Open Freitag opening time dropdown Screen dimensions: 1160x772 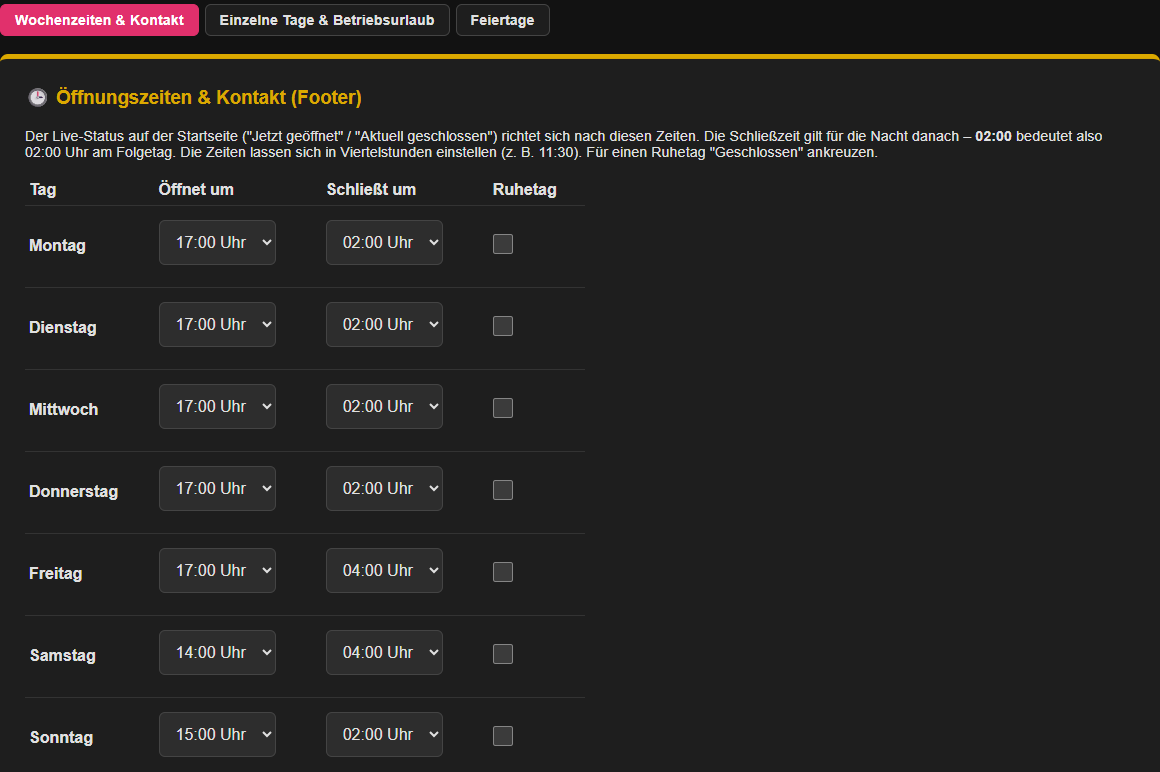click(x=218, y=571)
